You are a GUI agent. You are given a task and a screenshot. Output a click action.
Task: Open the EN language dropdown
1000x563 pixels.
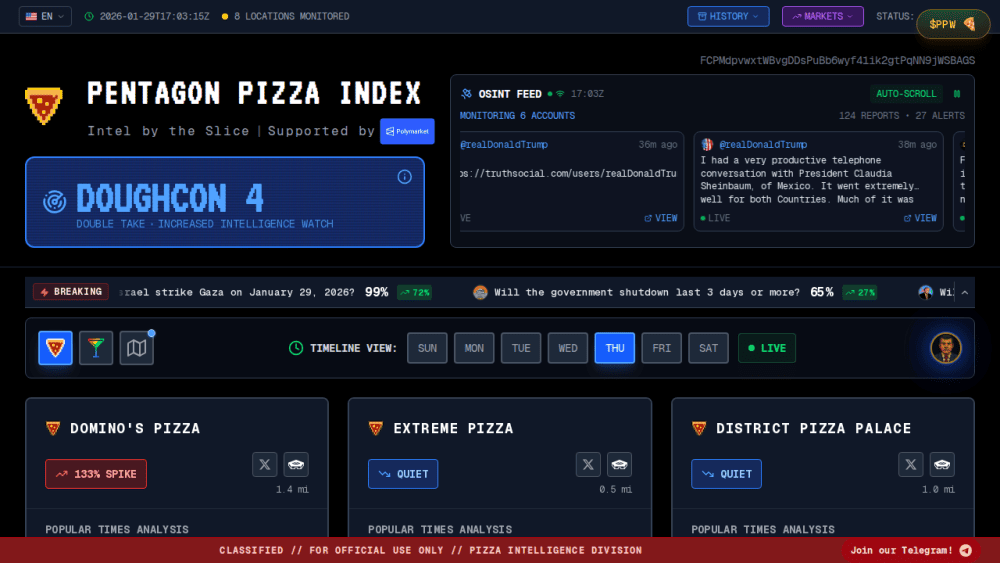(x=45, y=17)
